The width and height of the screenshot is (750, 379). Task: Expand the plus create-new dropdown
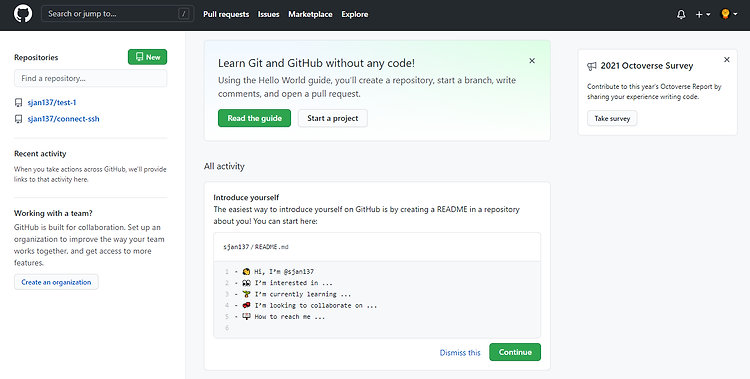[x=703, y=14]
